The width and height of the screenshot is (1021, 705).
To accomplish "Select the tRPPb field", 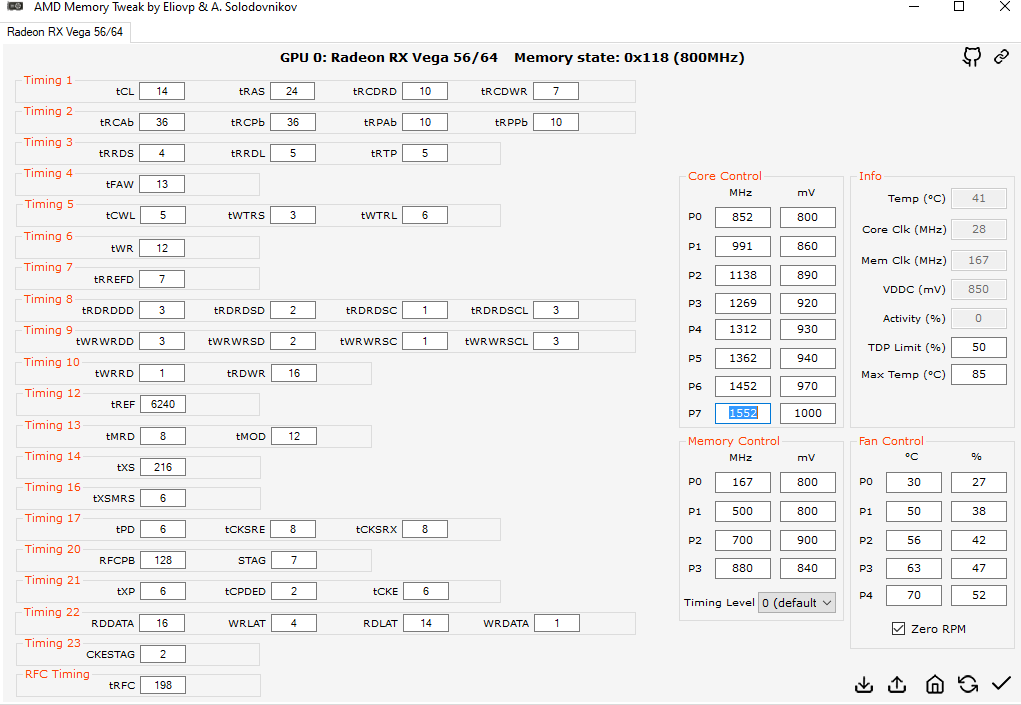I will 555,122.
